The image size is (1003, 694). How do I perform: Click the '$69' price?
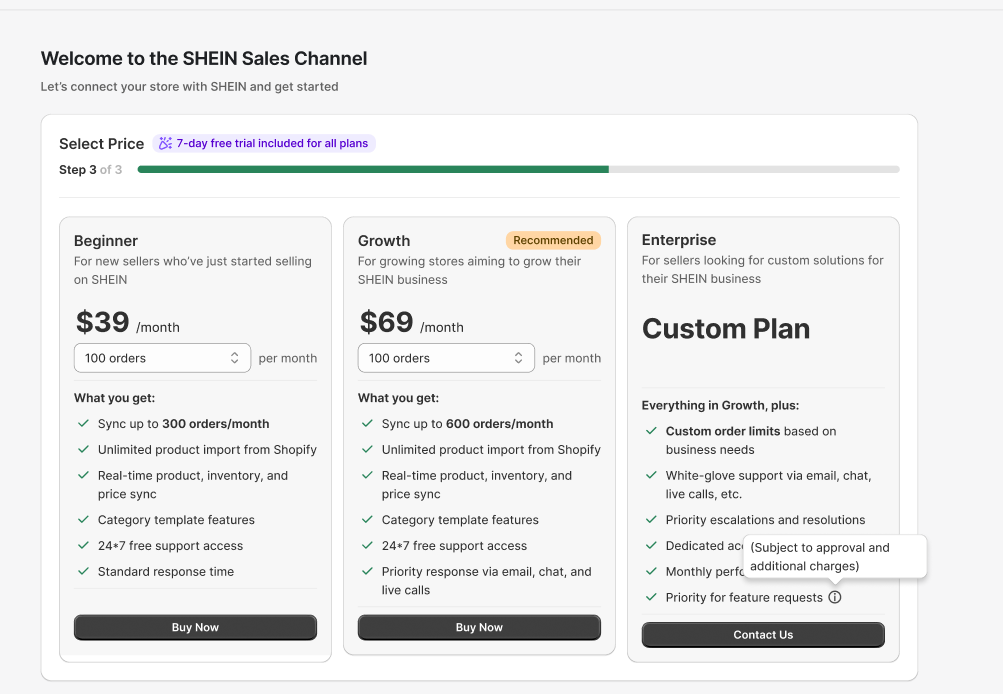pyautogui.click(x=386, y=322)
